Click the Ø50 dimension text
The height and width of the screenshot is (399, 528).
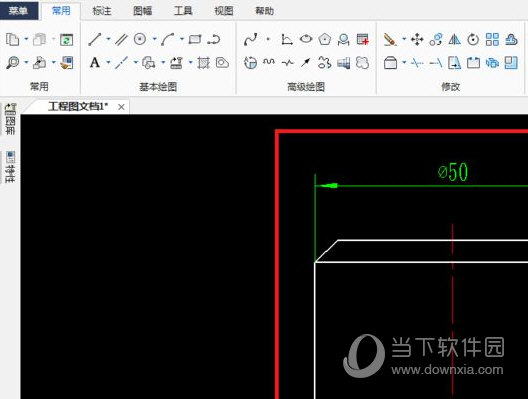(453, 172)
